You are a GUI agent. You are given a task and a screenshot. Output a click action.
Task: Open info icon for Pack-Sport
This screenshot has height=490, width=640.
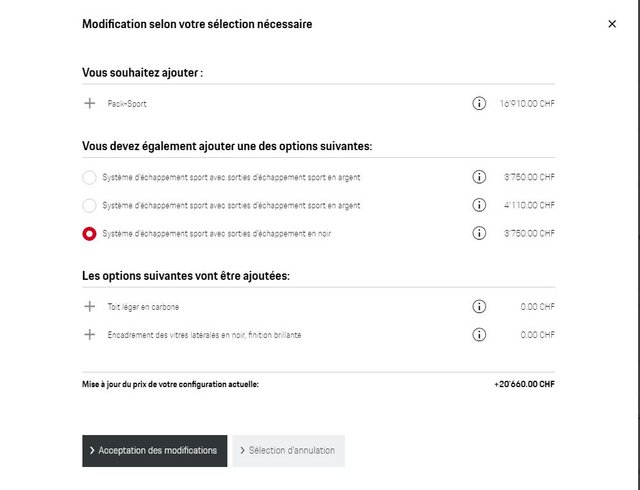pyautogui.click(x=479, y=103)
